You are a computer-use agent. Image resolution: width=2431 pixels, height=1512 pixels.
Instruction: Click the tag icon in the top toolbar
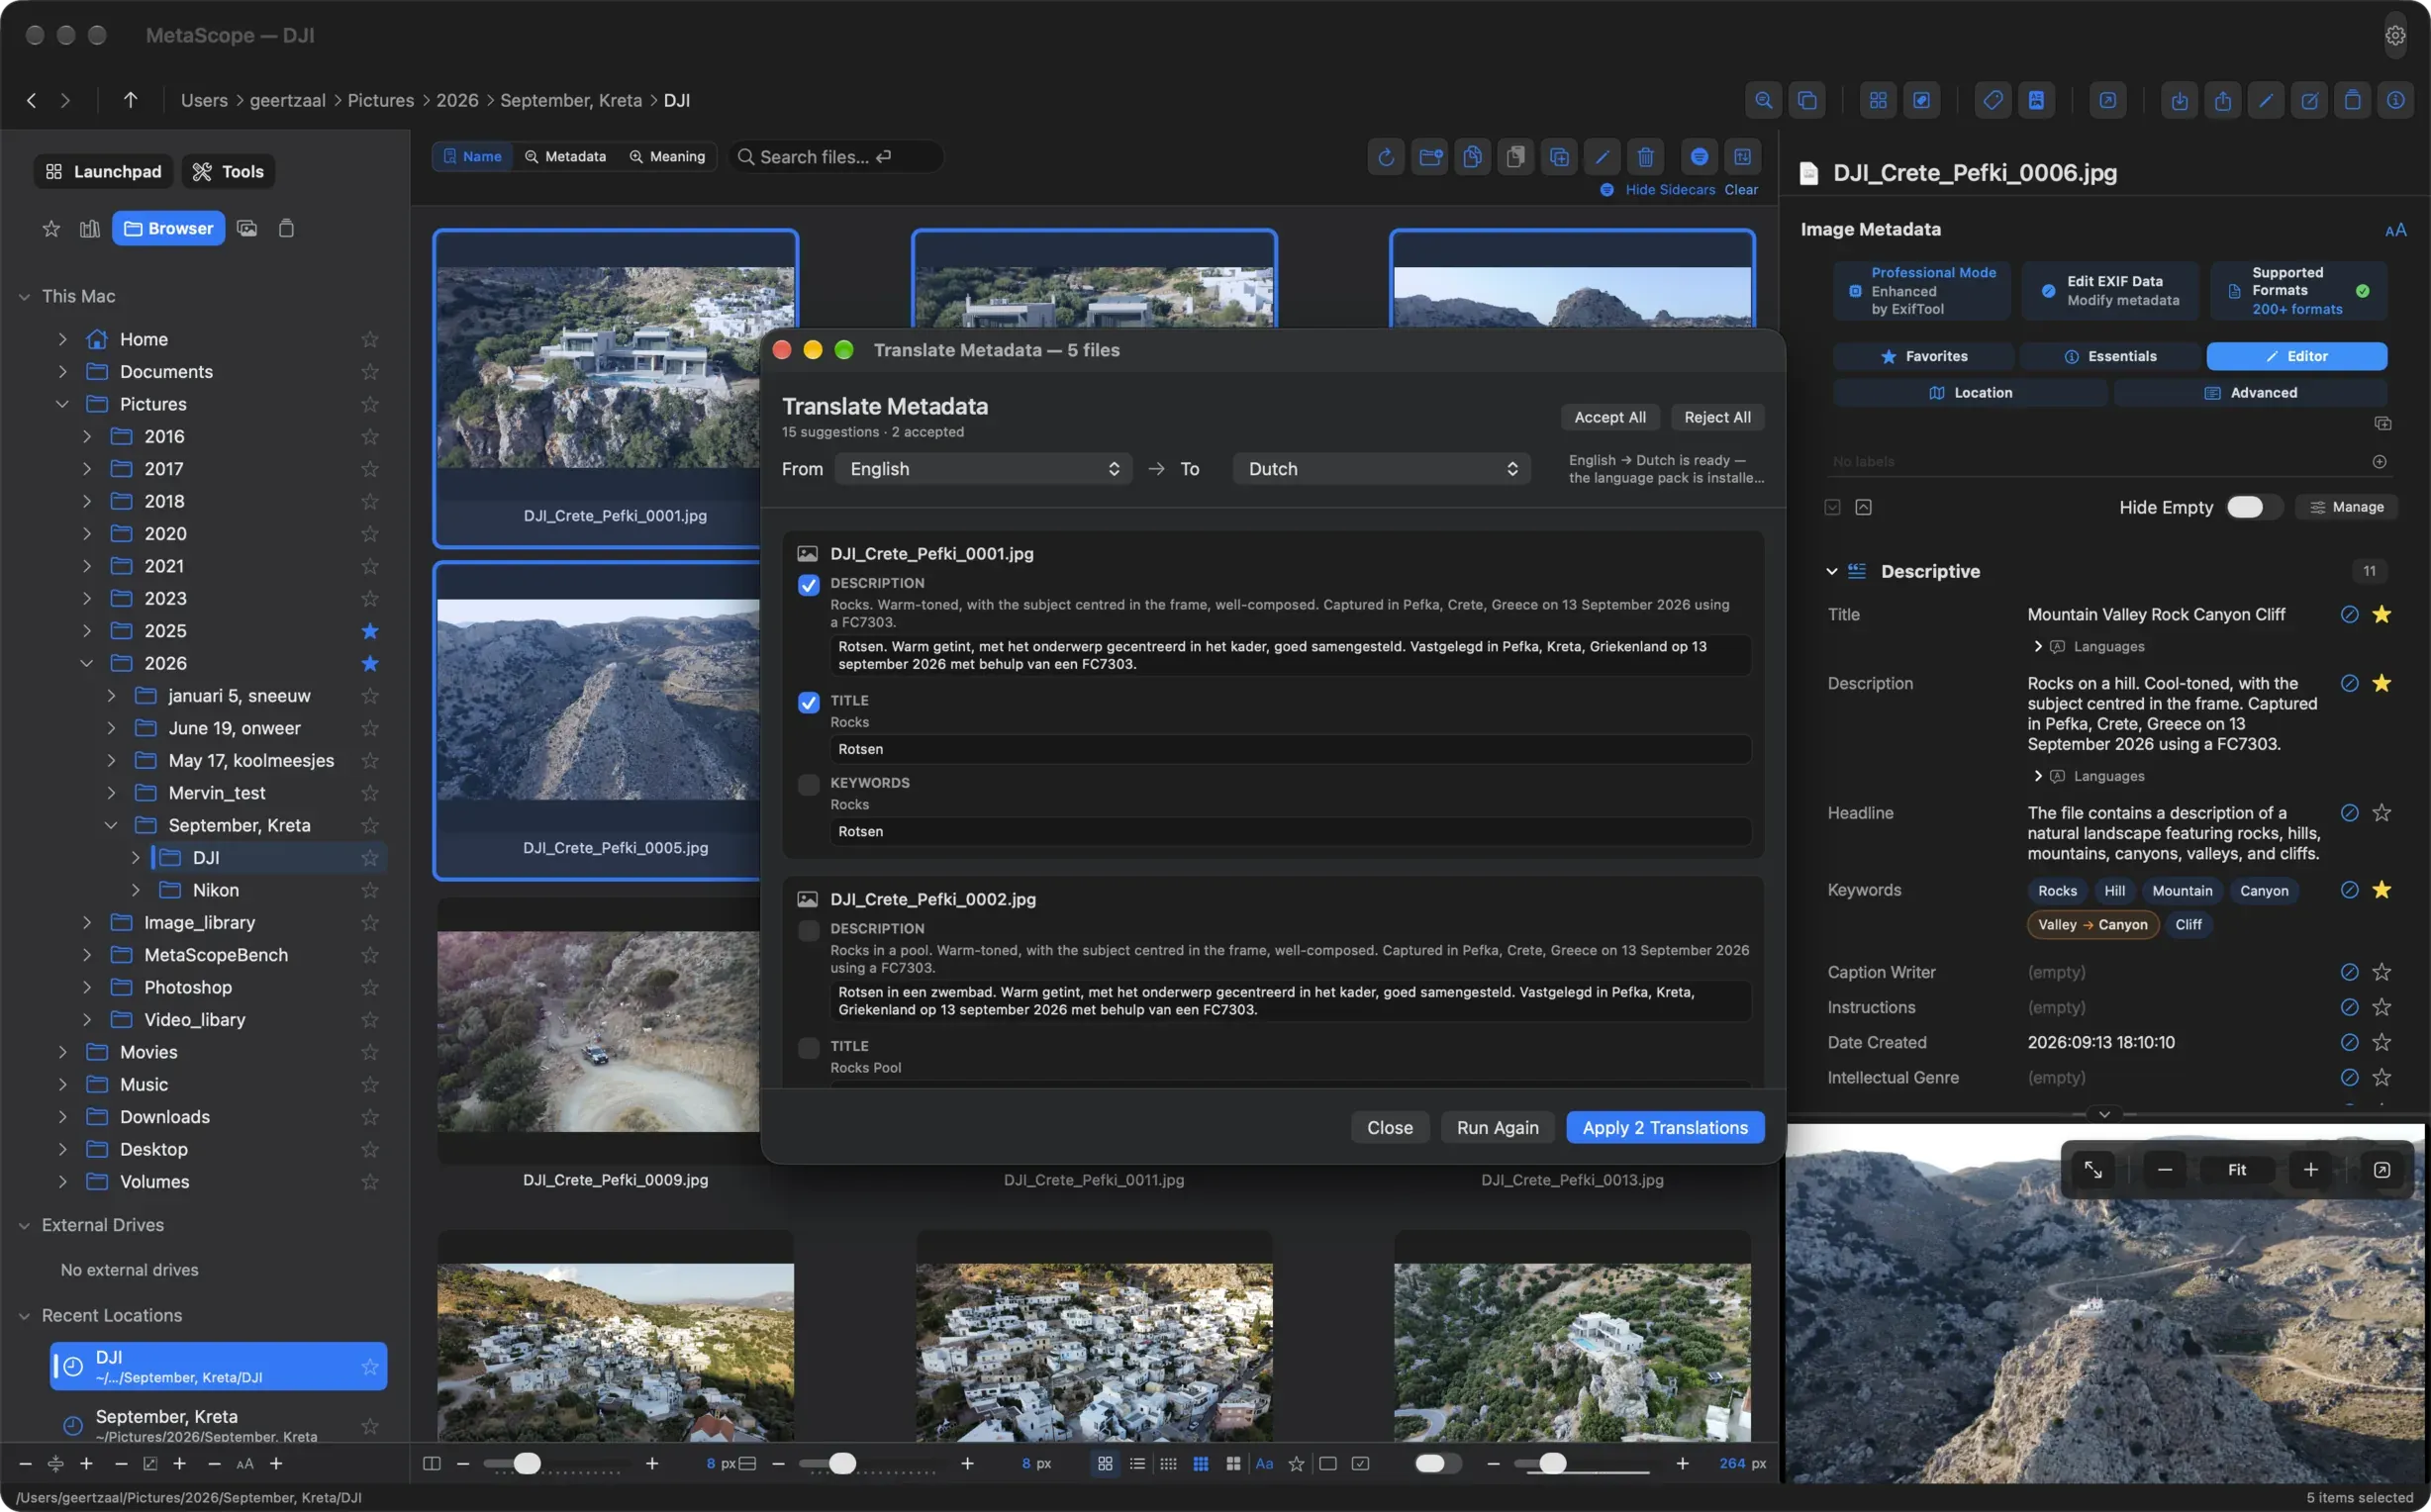[1993, 100]
